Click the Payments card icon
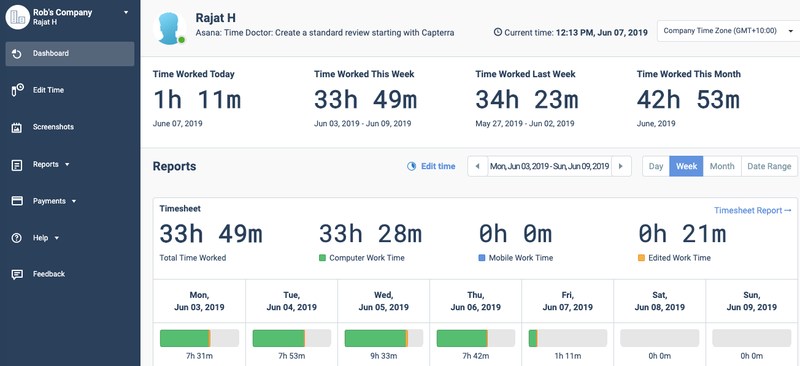 pyautogui.click(x=17, y=201)
